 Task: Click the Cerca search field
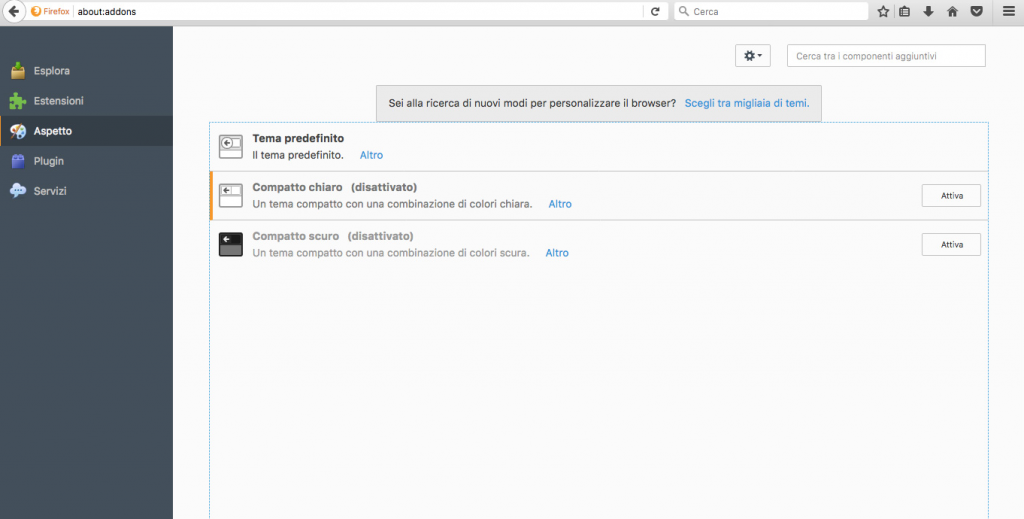771,11
